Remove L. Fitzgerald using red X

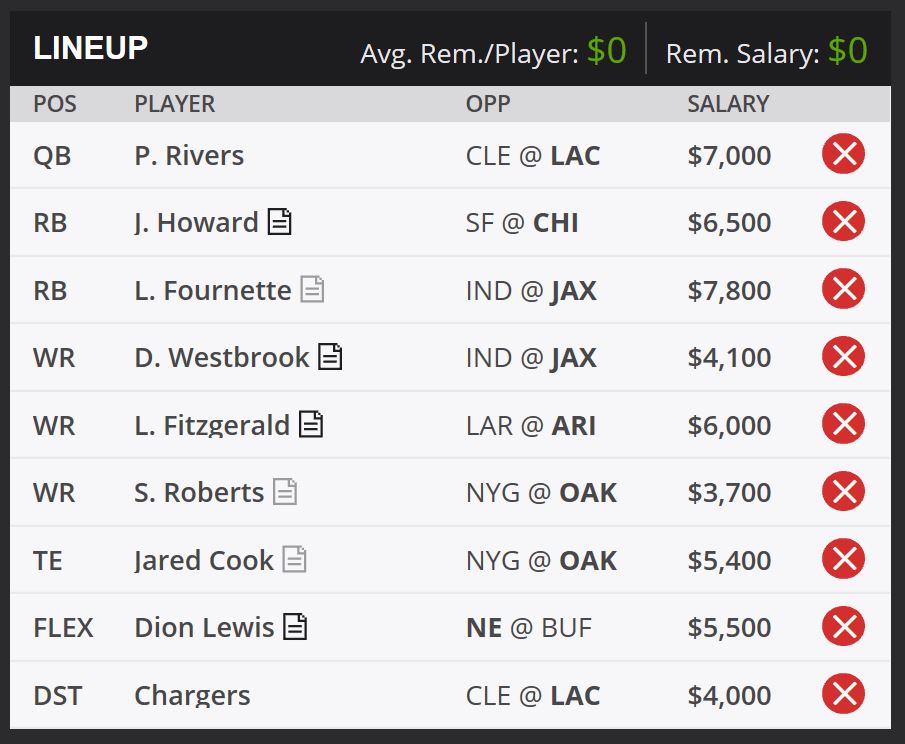843,424
